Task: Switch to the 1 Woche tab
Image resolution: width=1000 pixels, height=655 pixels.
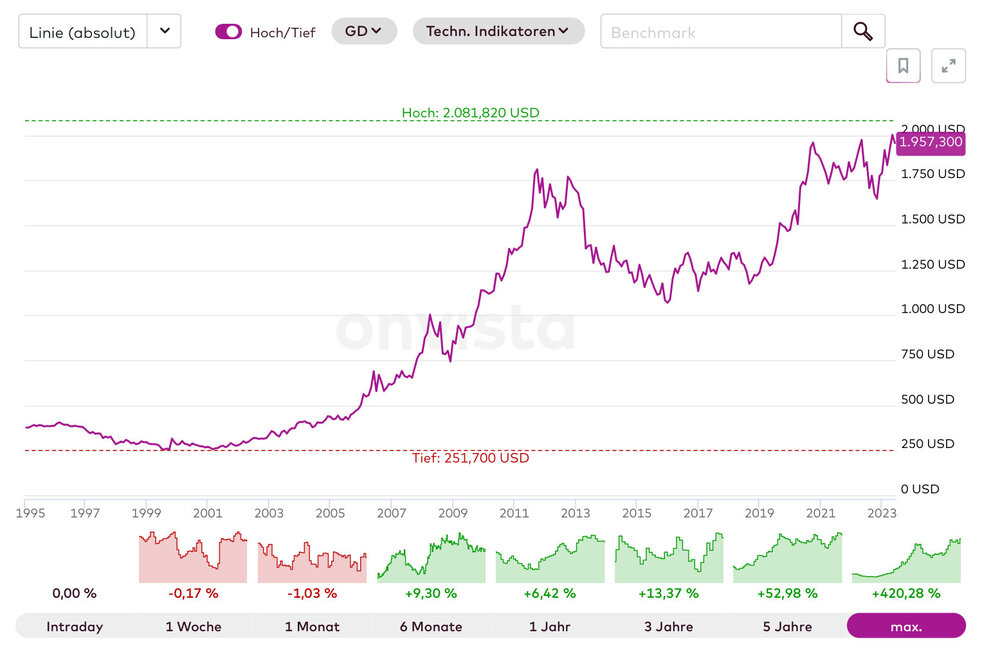Action: point(192,626)
